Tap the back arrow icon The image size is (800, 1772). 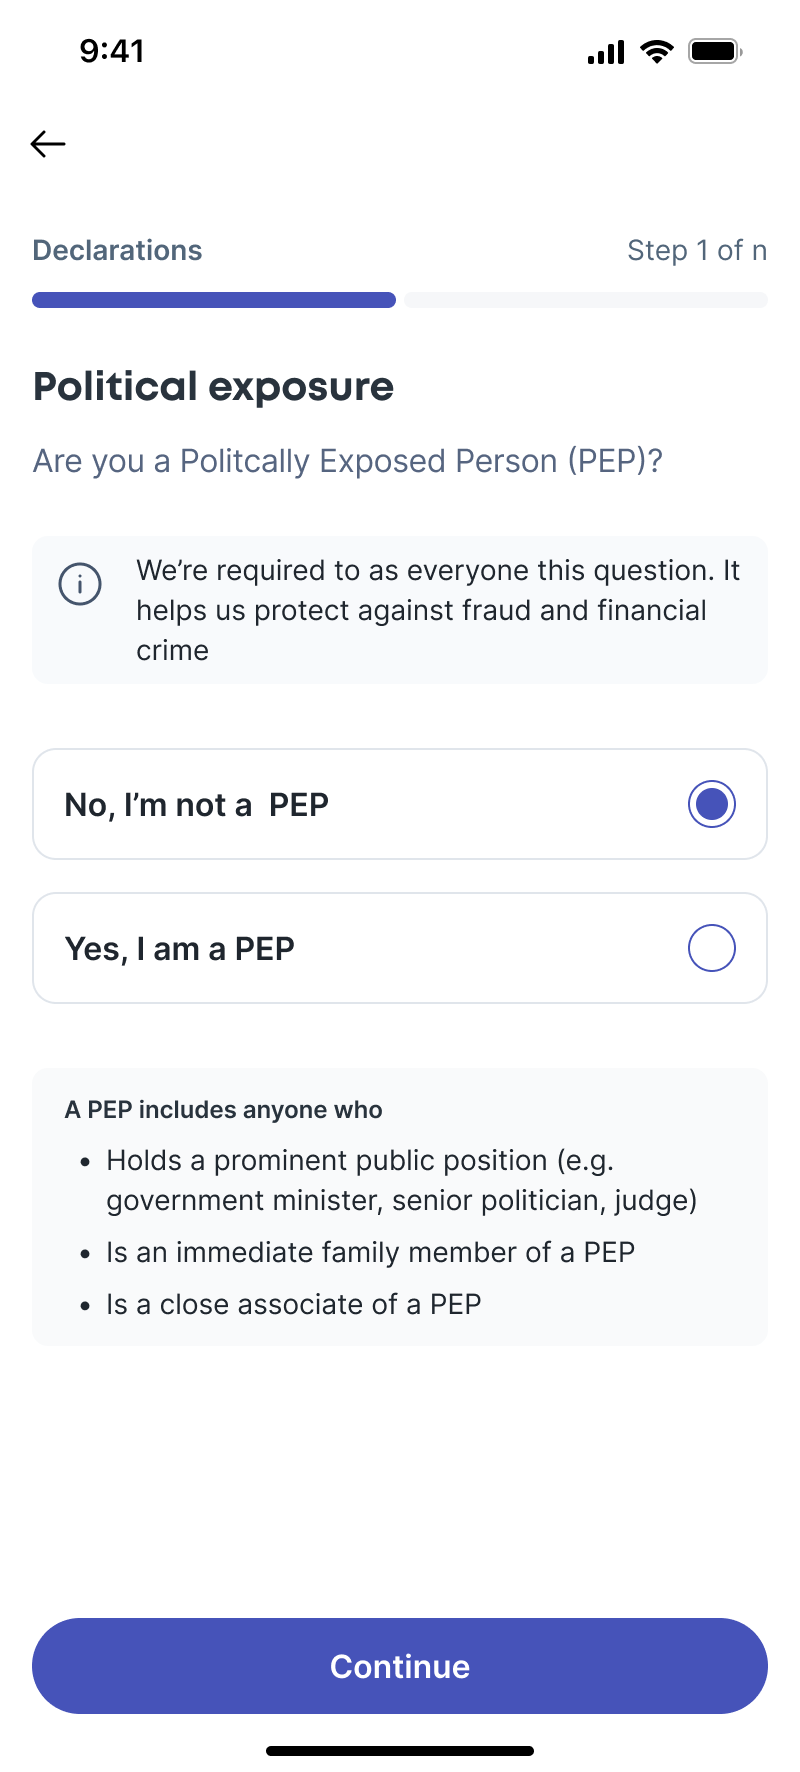click(x=48, y=144)
